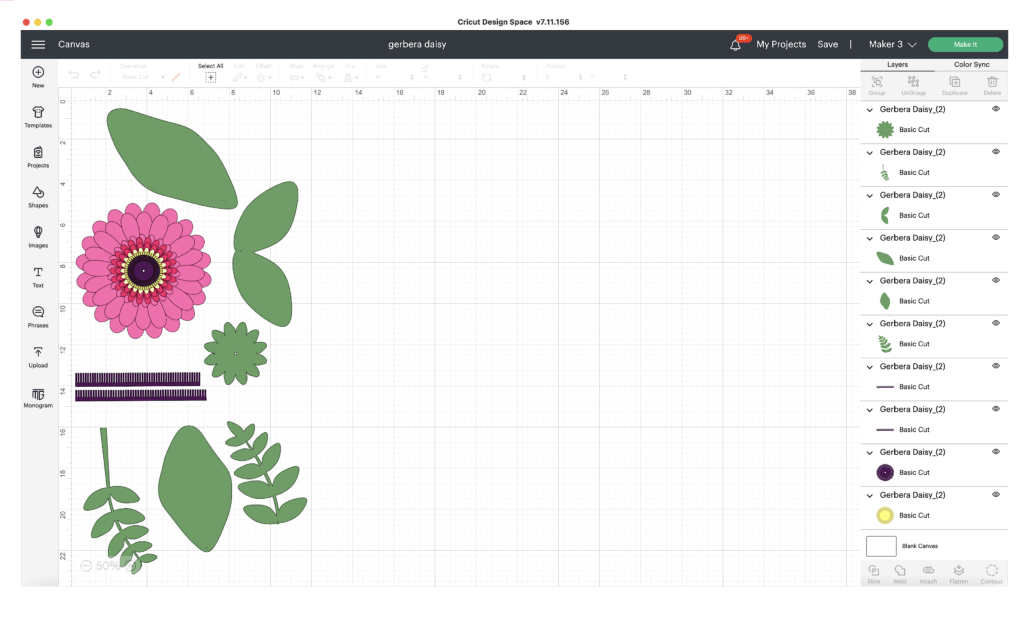
Task: Click the Rotate icon in toolbar
Action: (x=487, y=78)
